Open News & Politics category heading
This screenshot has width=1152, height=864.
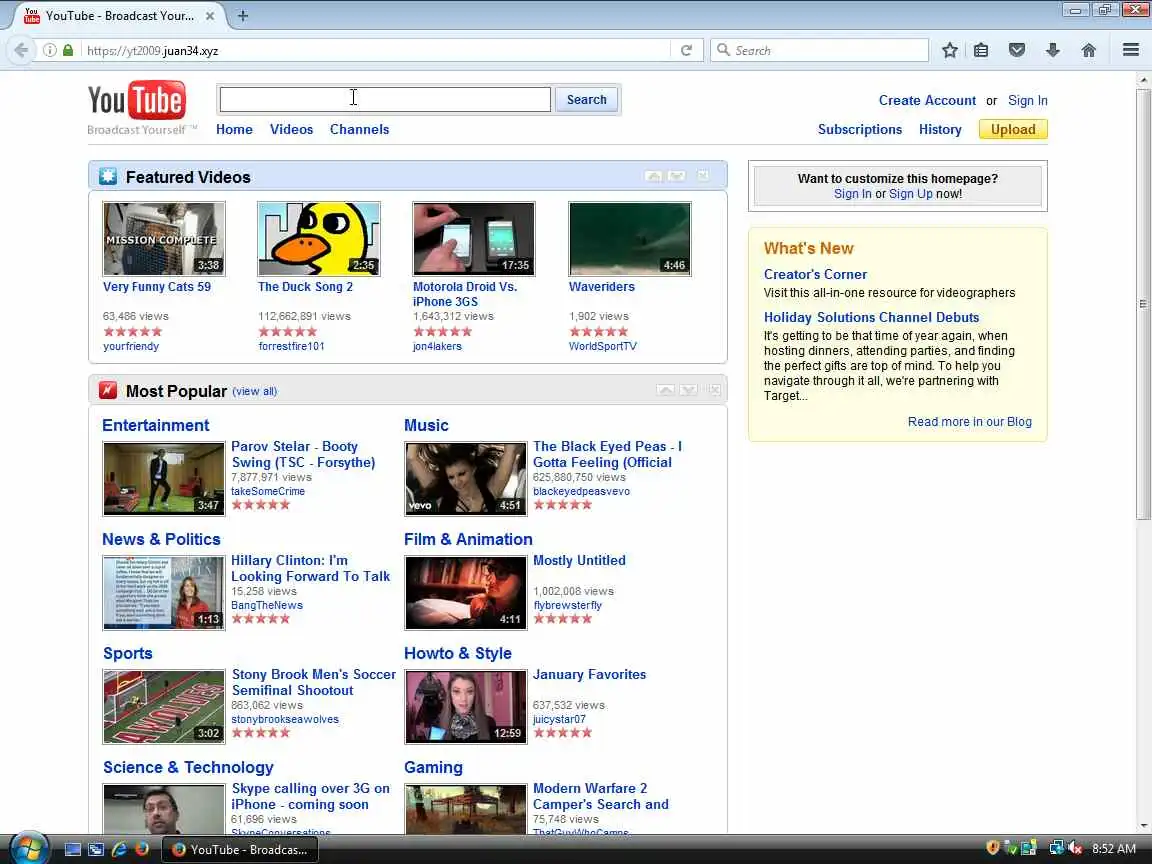161,539
